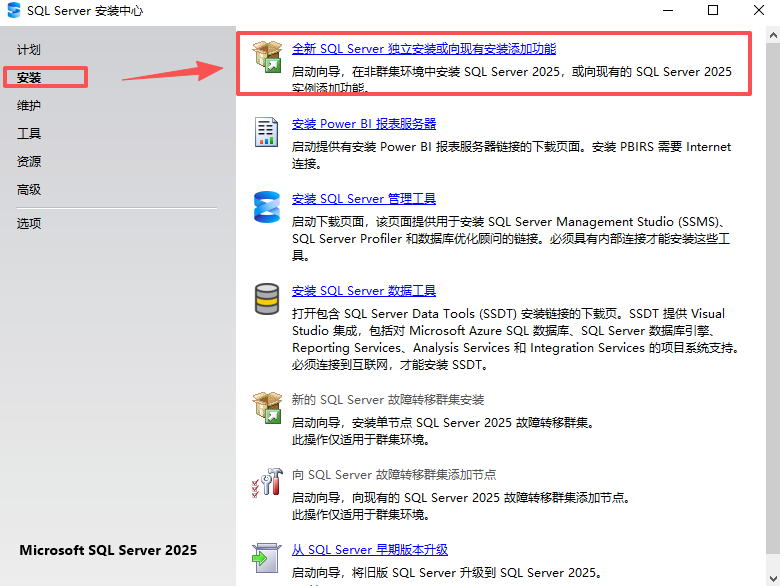Open the 计划 page in sidebar
Screen dimensions: 780x586
tap(29, 50)
